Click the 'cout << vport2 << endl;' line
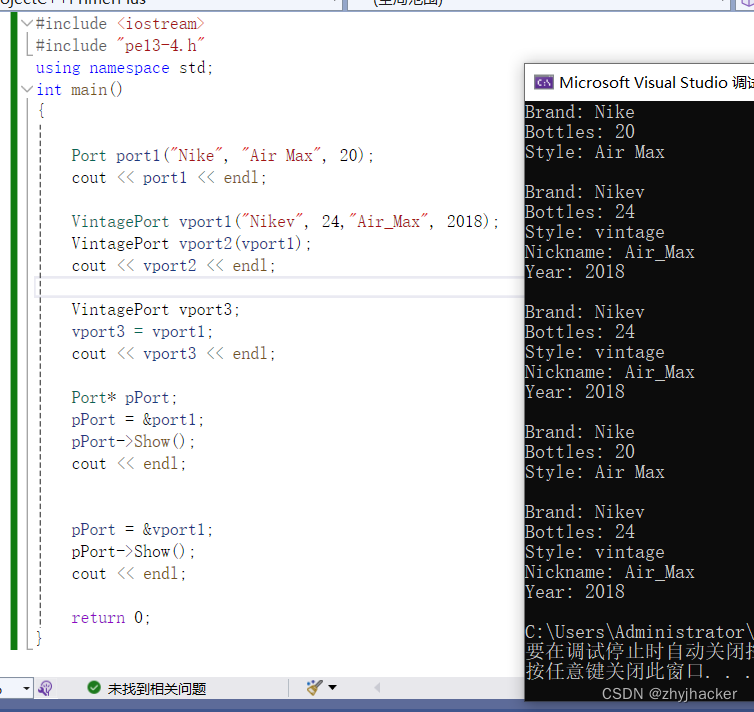 tap(174, 266)
